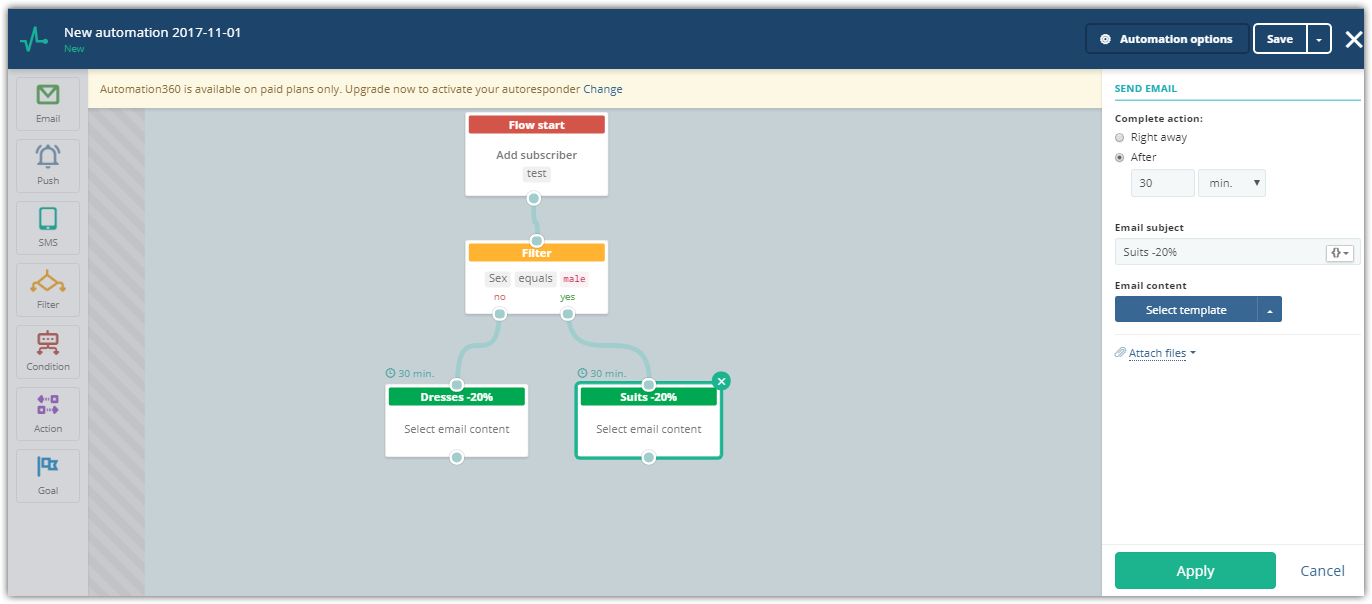
Task: Select the Condition element in sidebar
Action: [x=48, y=351]
